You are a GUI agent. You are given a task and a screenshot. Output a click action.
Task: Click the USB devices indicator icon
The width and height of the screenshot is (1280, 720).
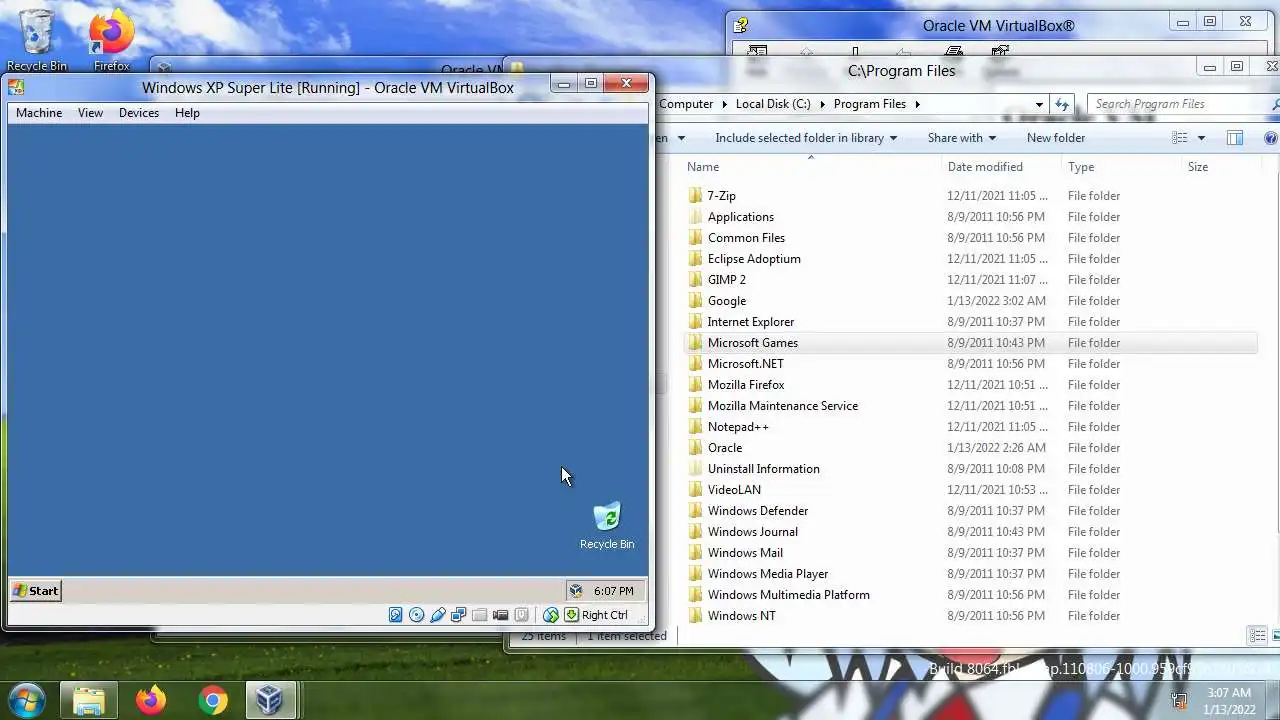coord(438,615)
